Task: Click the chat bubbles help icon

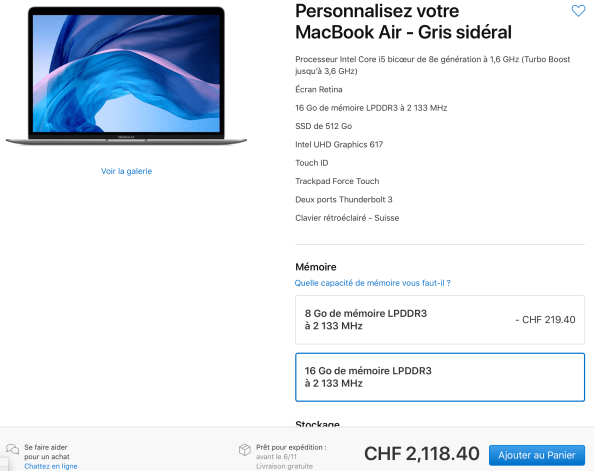Action: [x=13, y=449]
